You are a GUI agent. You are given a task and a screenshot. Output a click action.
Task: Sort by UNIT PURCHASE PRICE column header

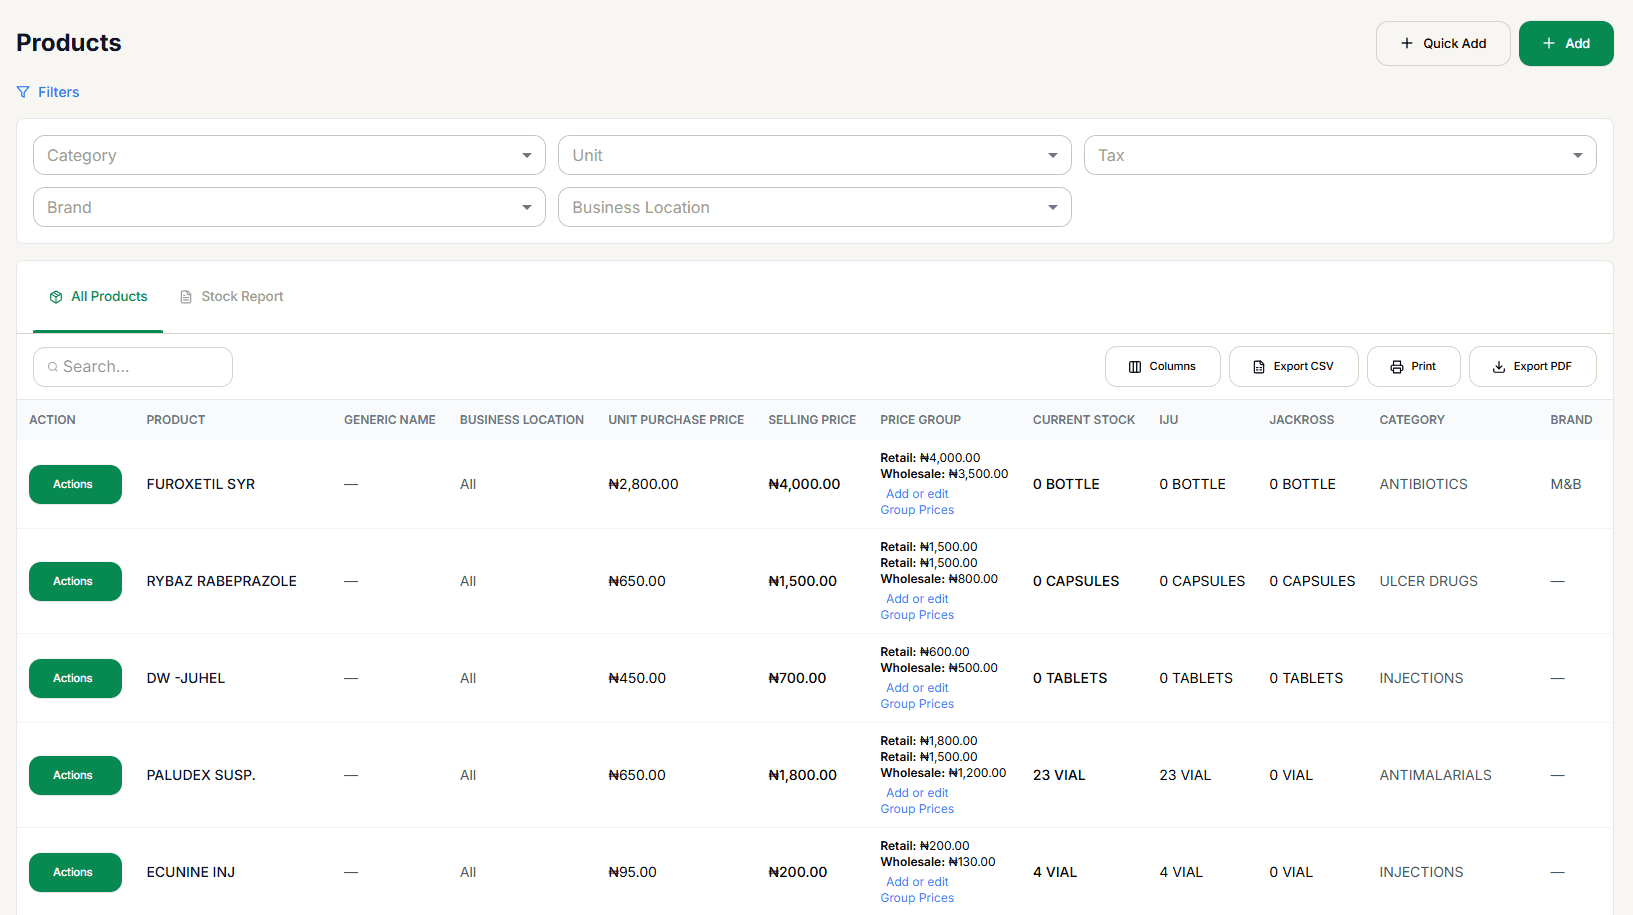pyautogui.click(x=676, y=420)
